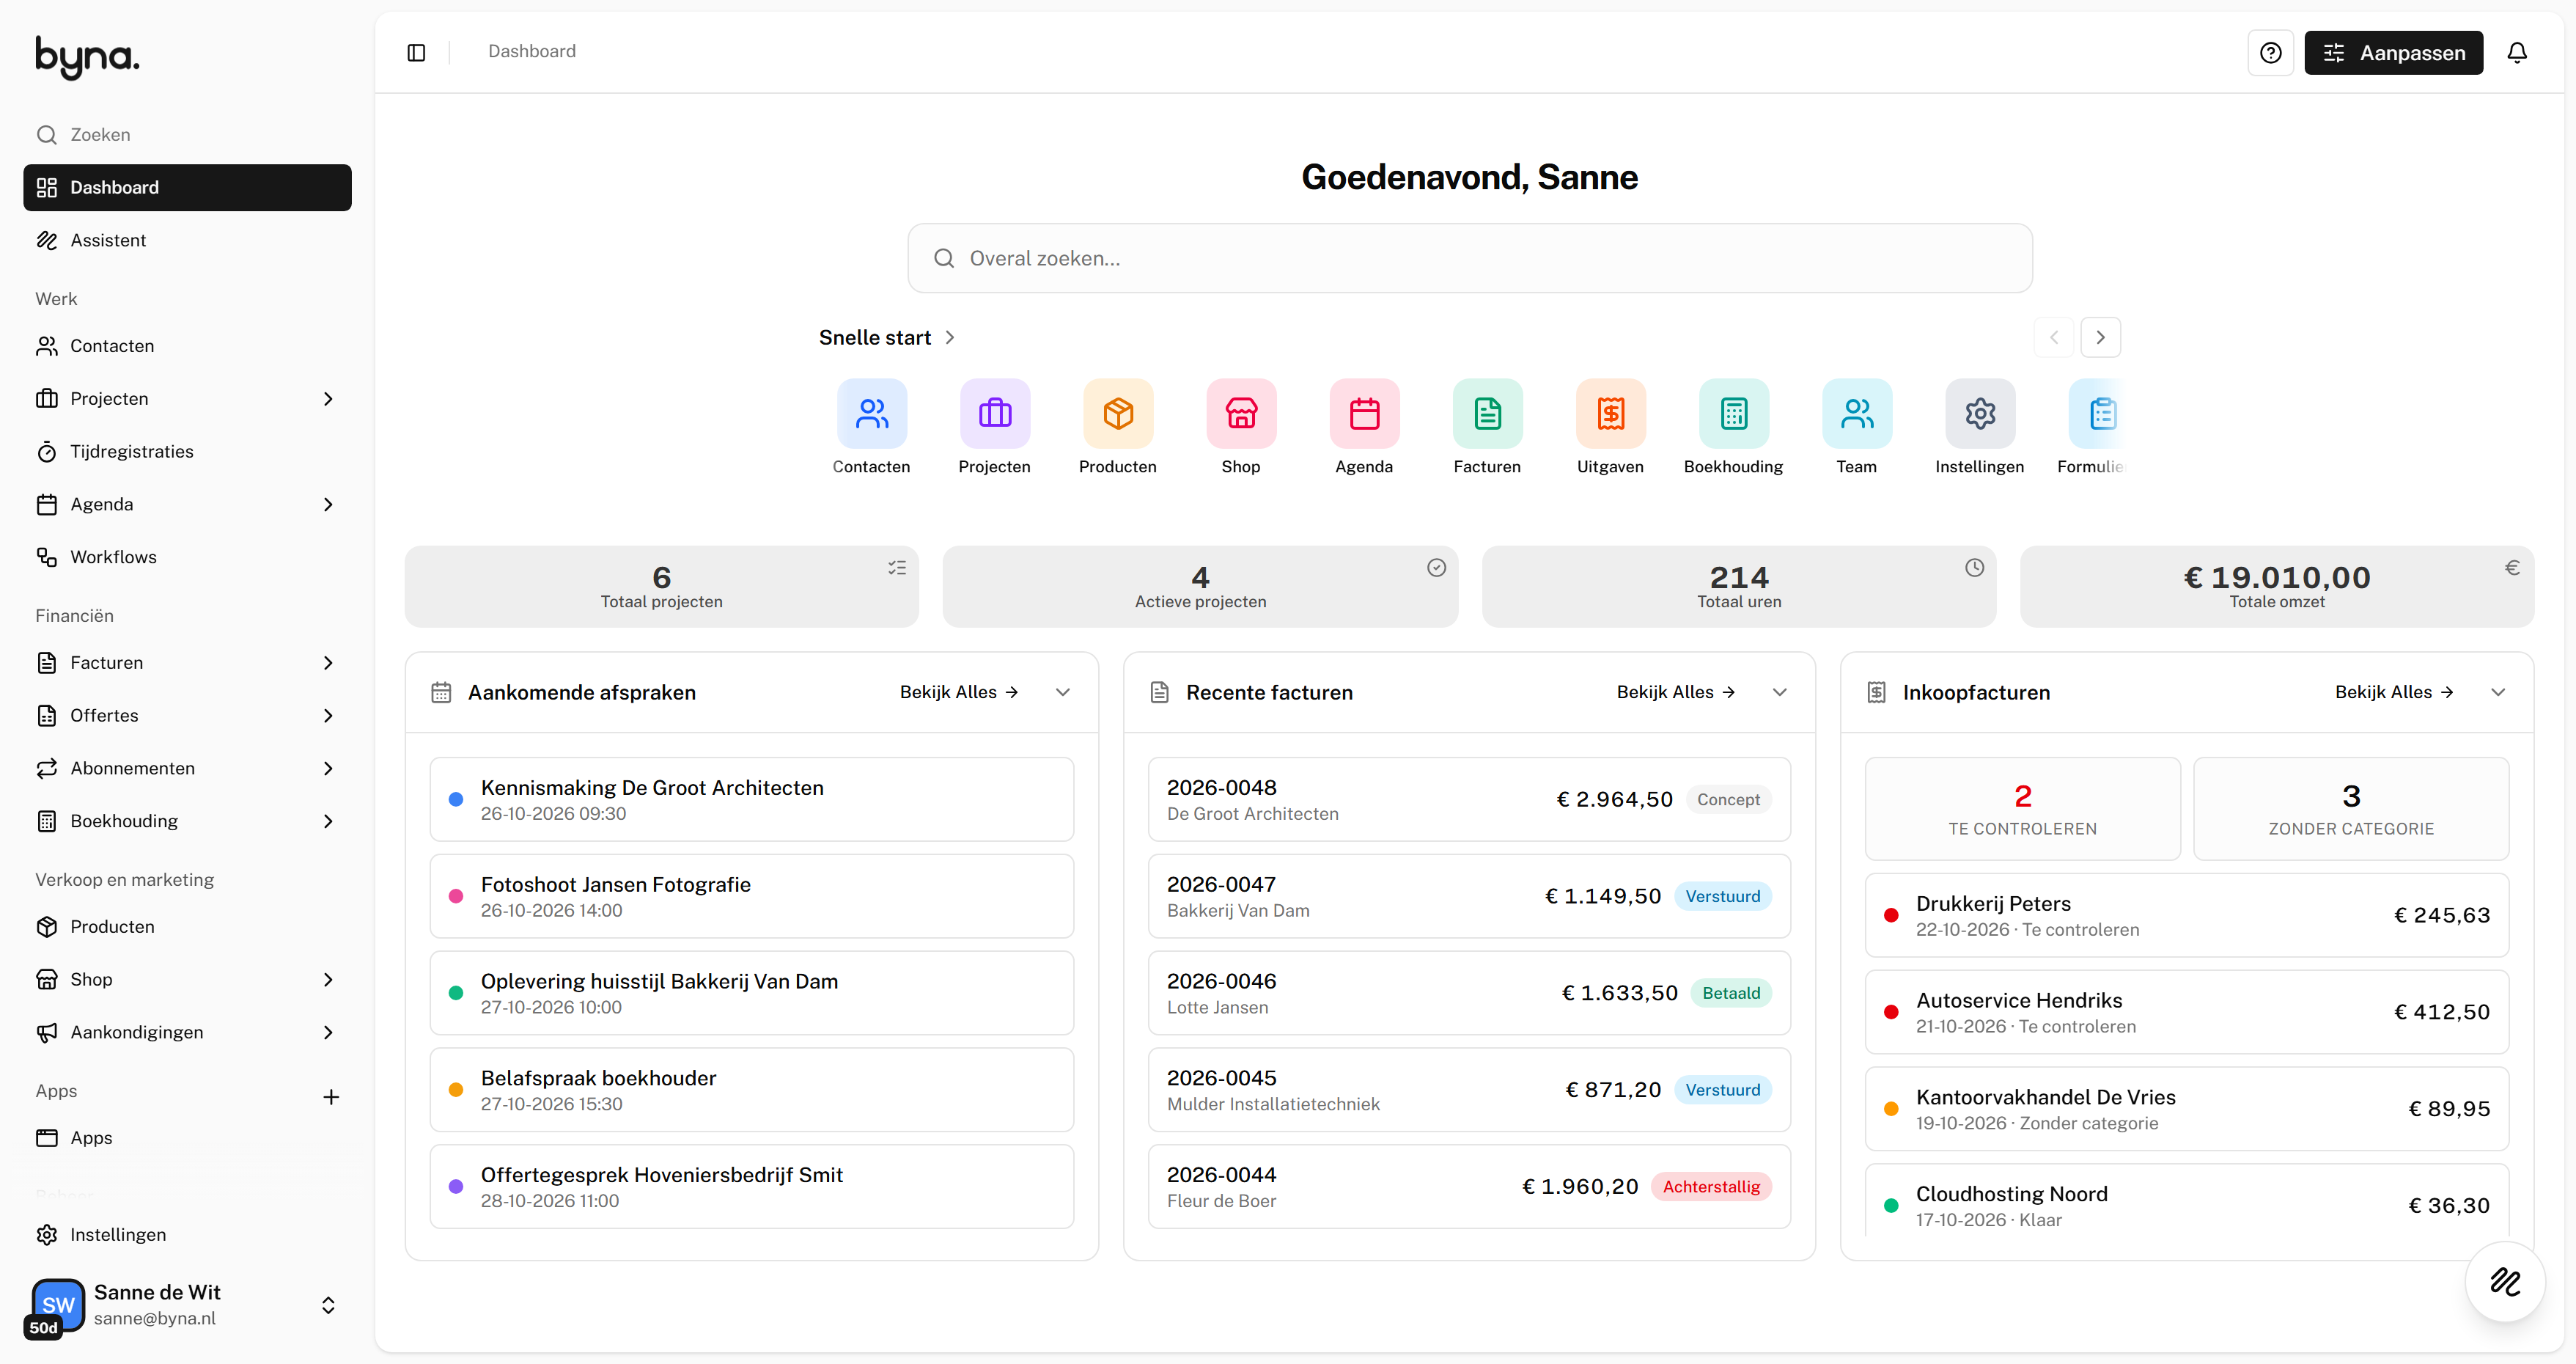Open overdue invoice 2026-0044 Fleur de Boer
This screenshot has height=1364, width=2576.
click(1469, 1187)
